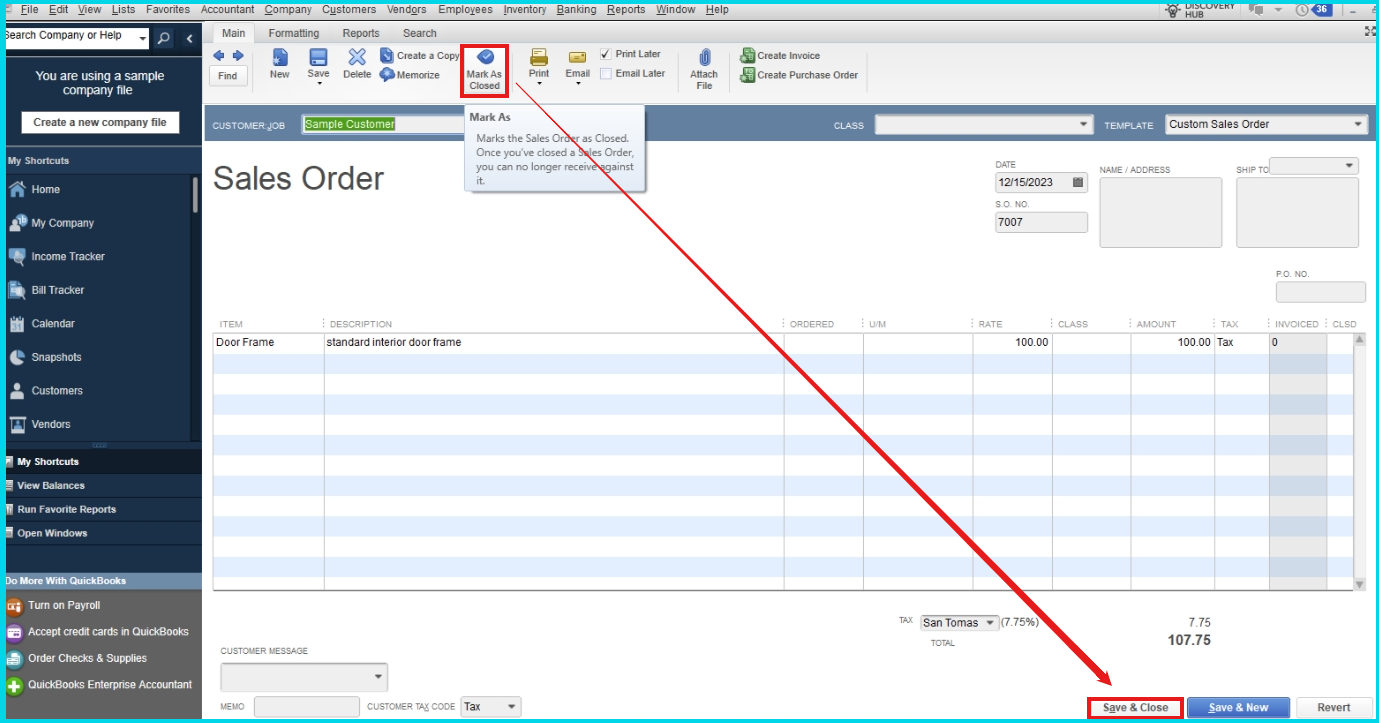This screenshot has height=723, width=1379.
Task: Click Create a new company file
Action: [x=100, y=122]
